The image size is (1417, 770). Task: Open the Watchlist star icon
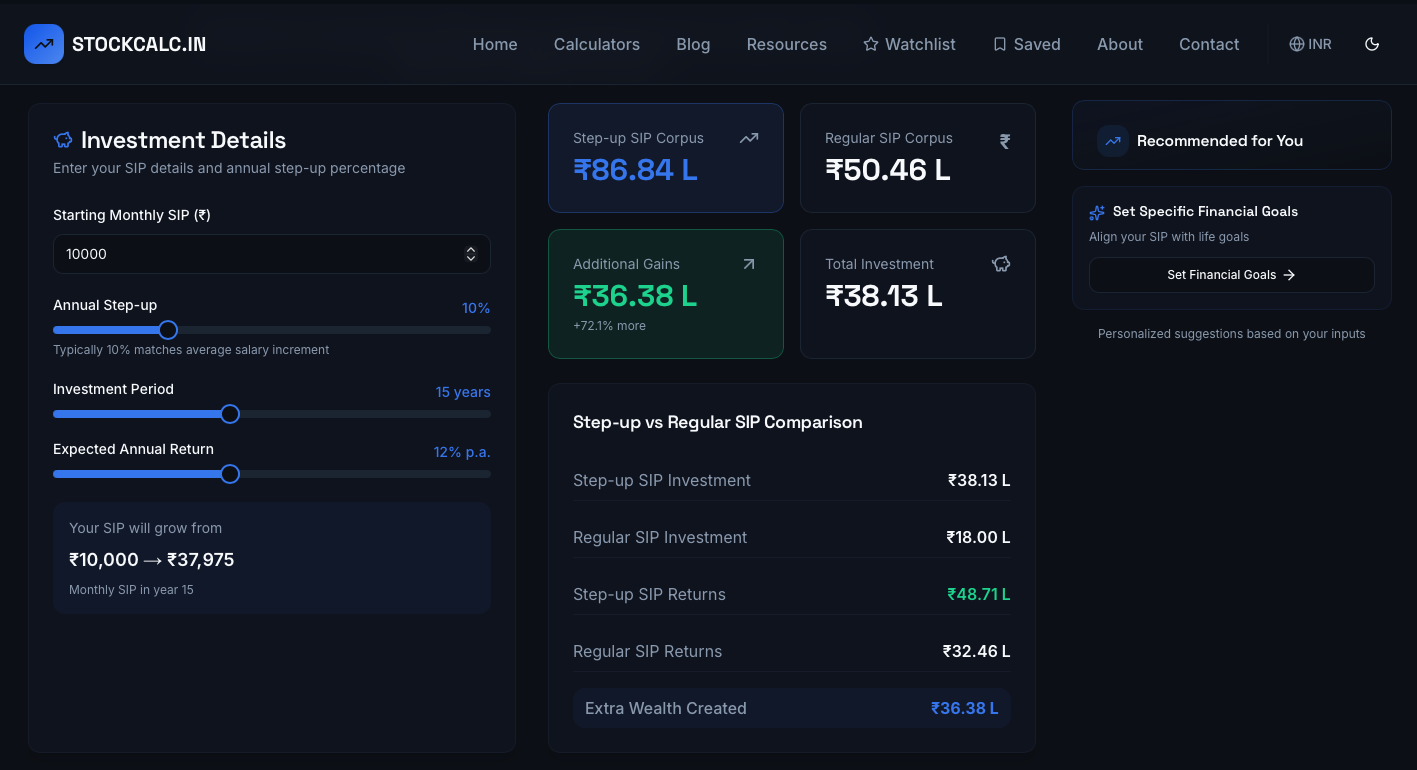[869, 43]
